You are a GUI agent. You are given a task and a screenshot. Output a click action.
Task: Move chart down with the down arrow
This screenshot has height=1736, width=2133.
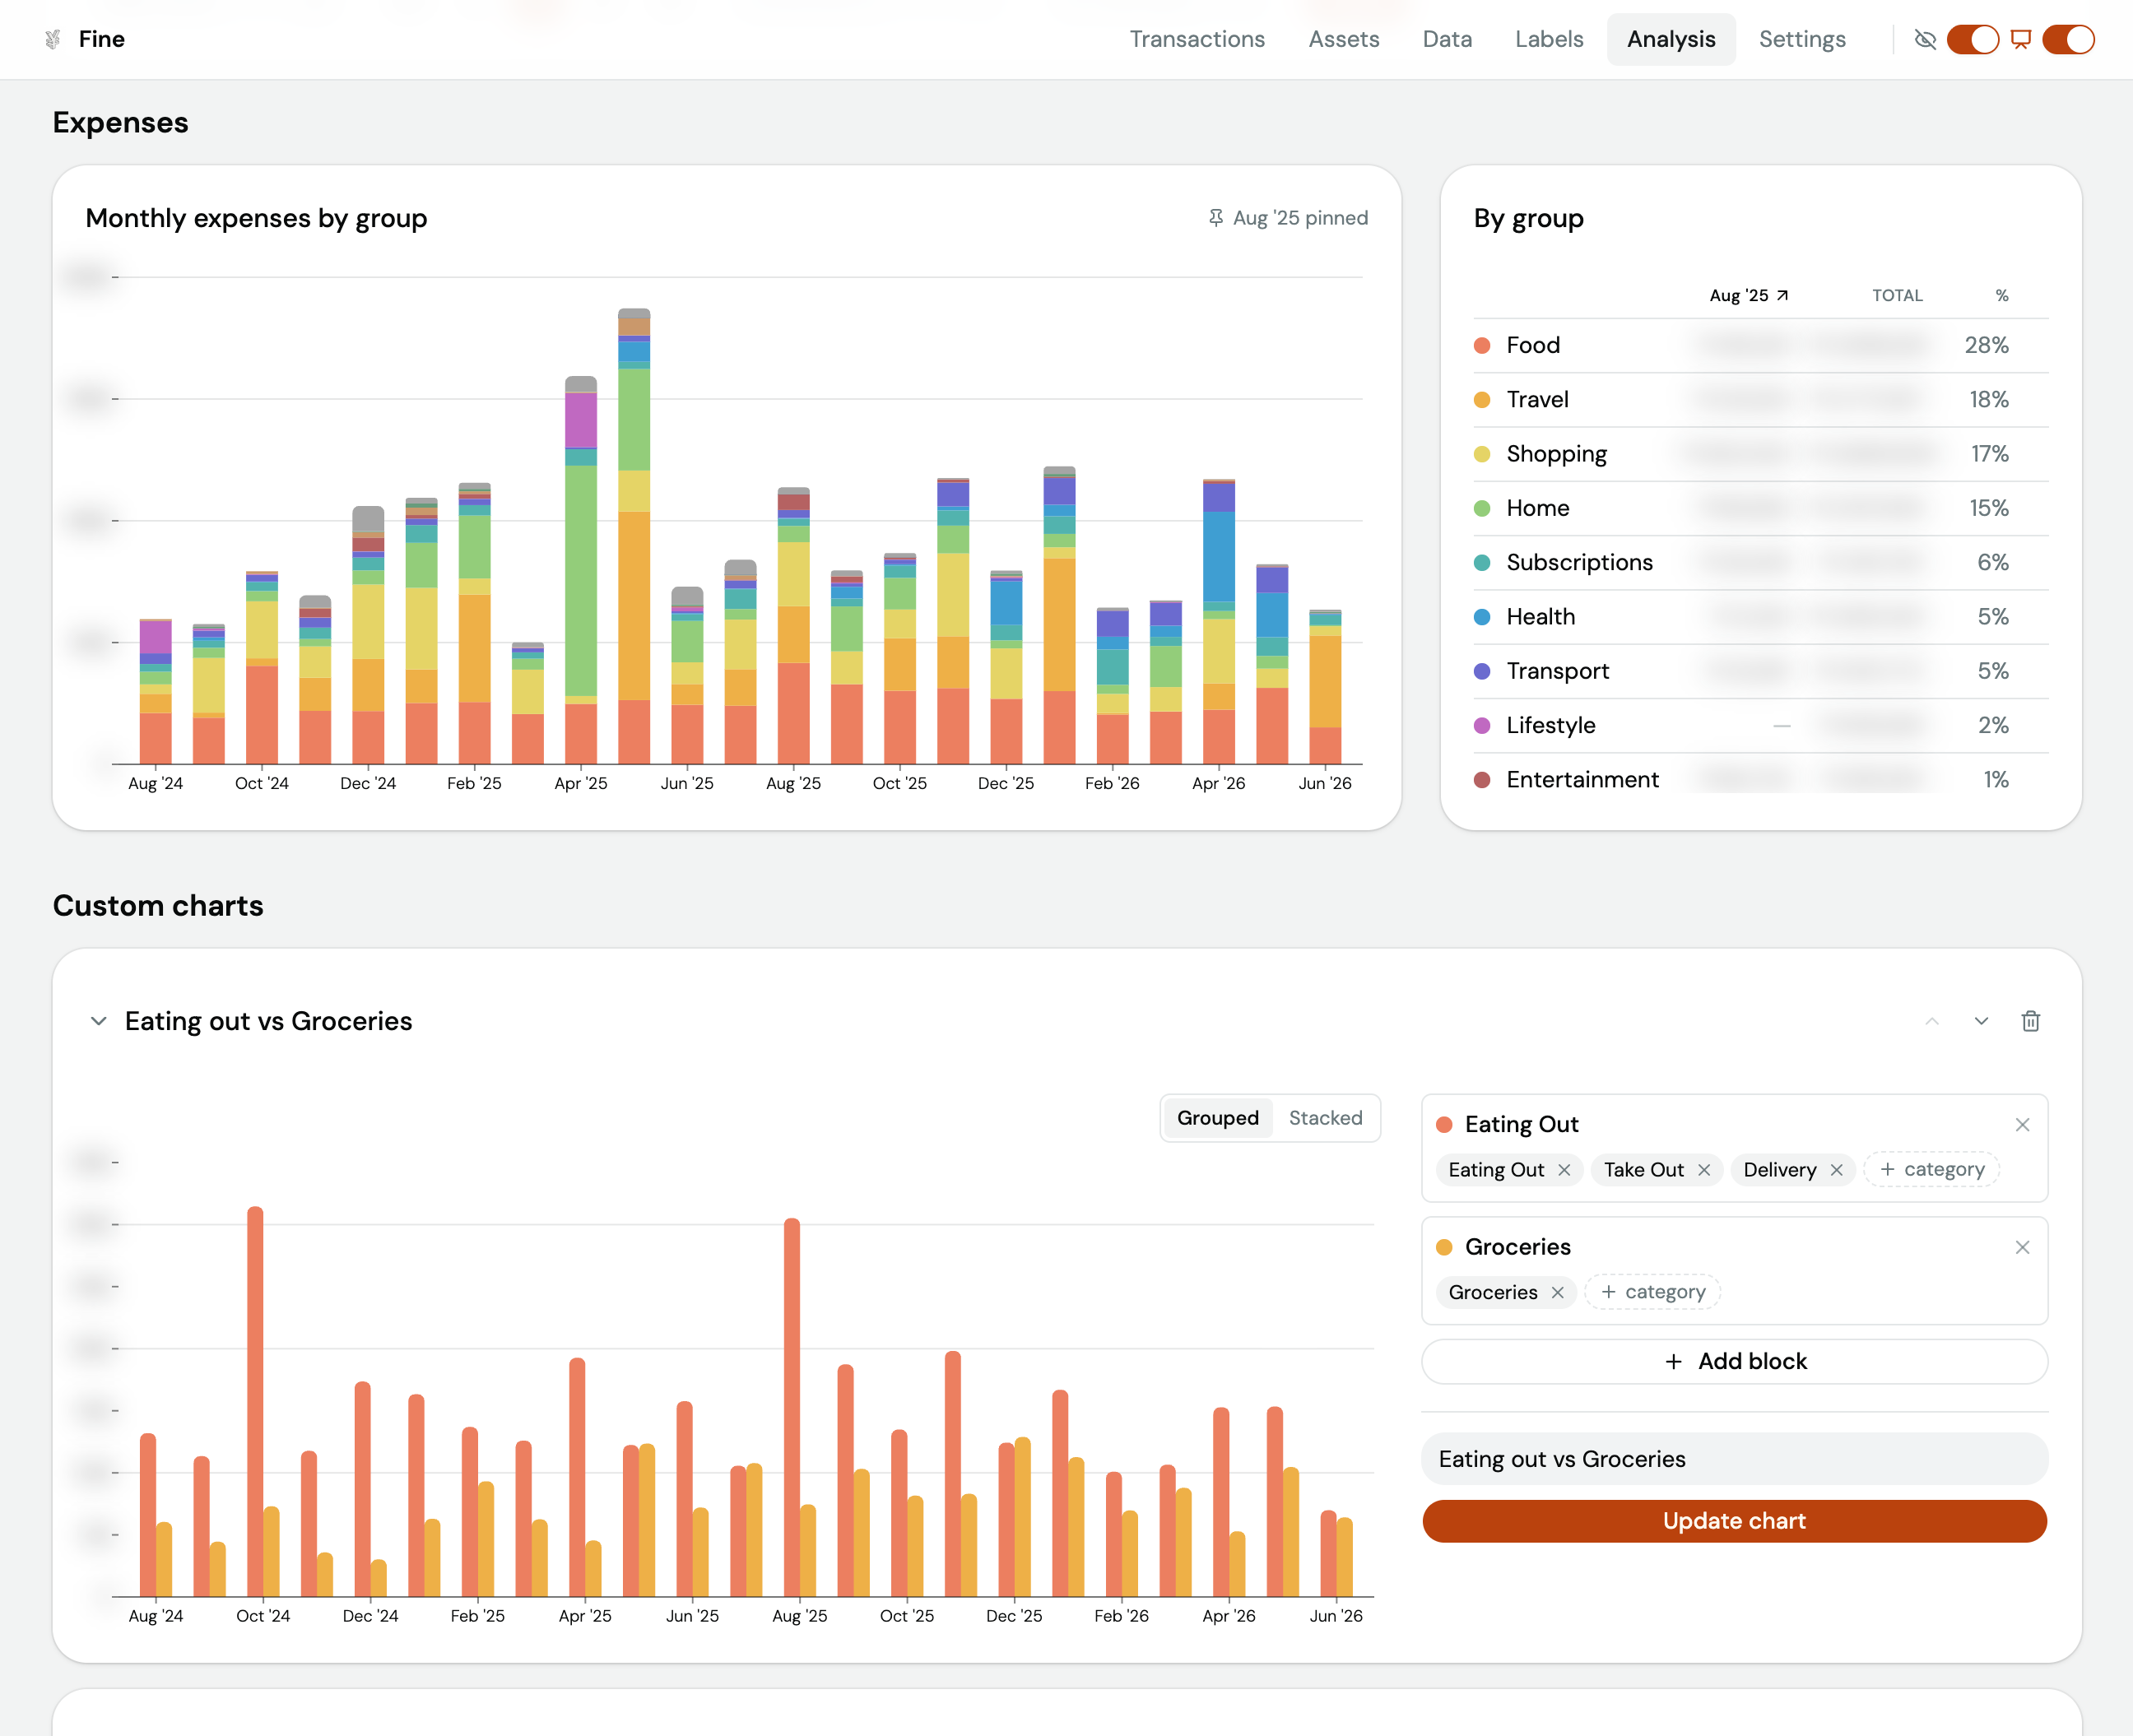[1981, 1021]
